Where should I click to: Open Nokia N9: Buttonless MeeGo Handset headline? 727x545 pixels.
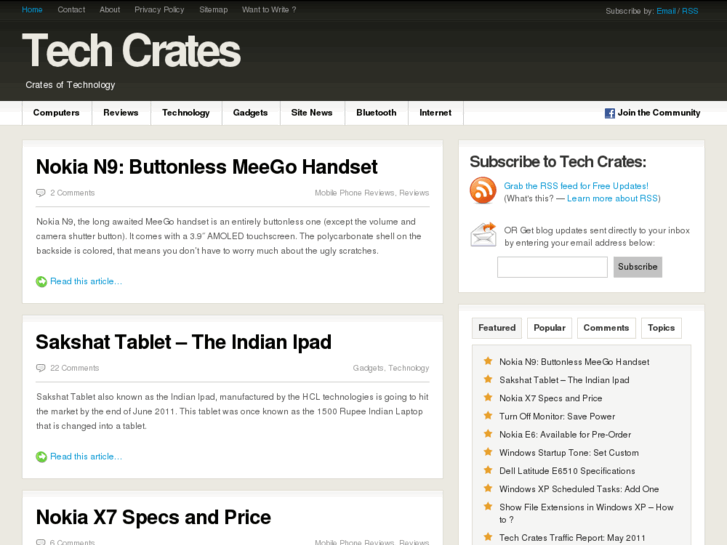tap(207, 167)
